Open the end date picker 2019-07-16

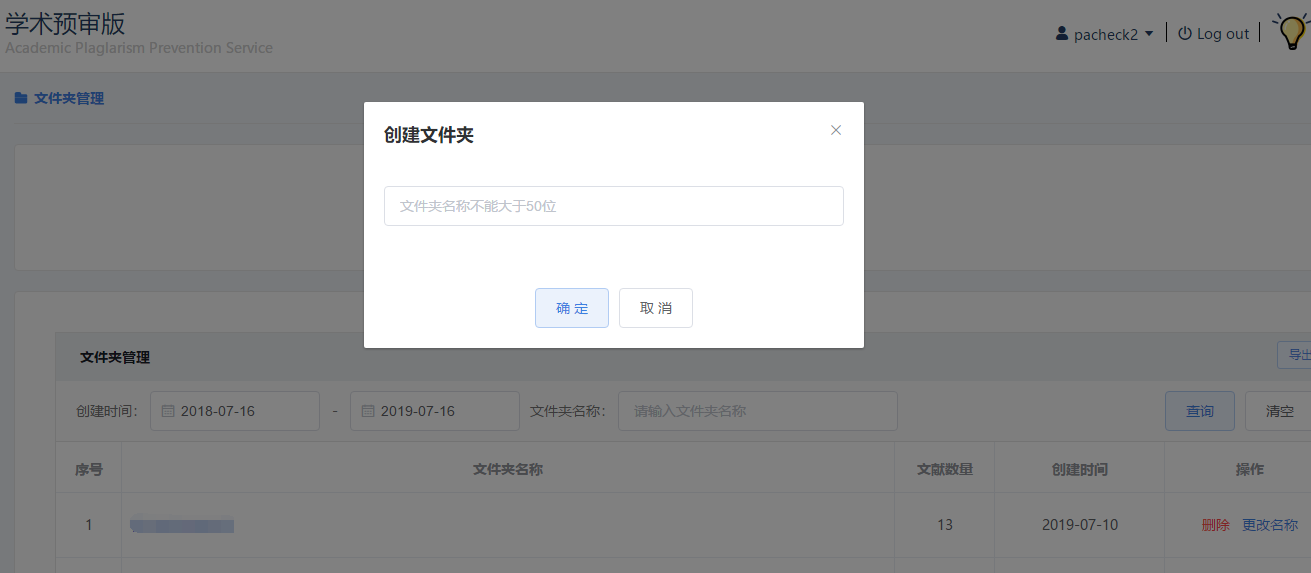click(x=435, y=411)
